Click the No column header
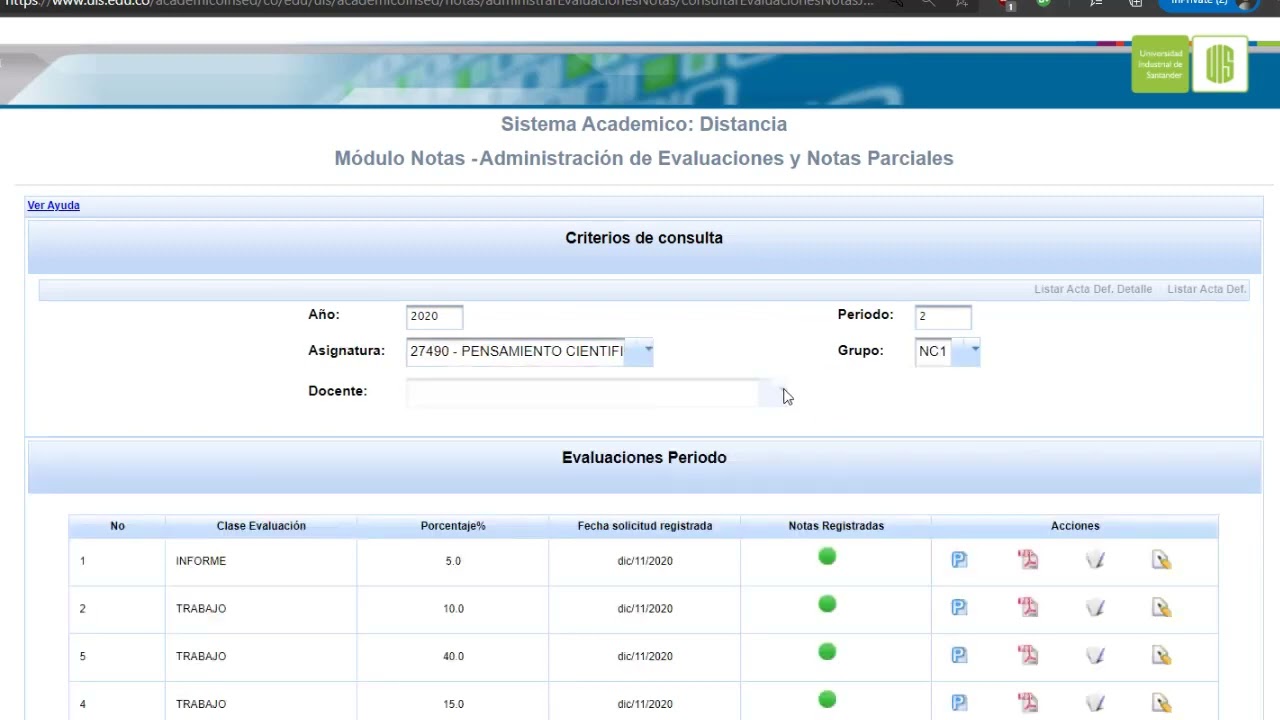1280x720 pixels. tap(117, 526)
